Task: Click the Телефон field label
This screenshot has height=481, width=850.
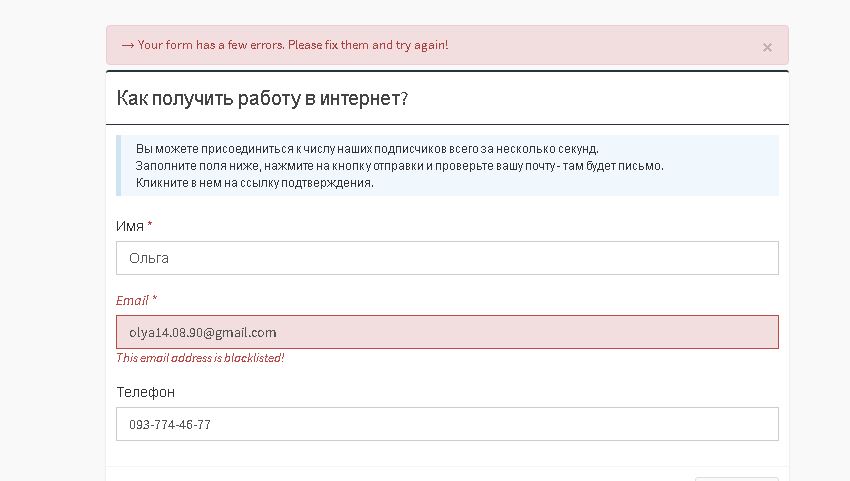Action: [145, 392]
